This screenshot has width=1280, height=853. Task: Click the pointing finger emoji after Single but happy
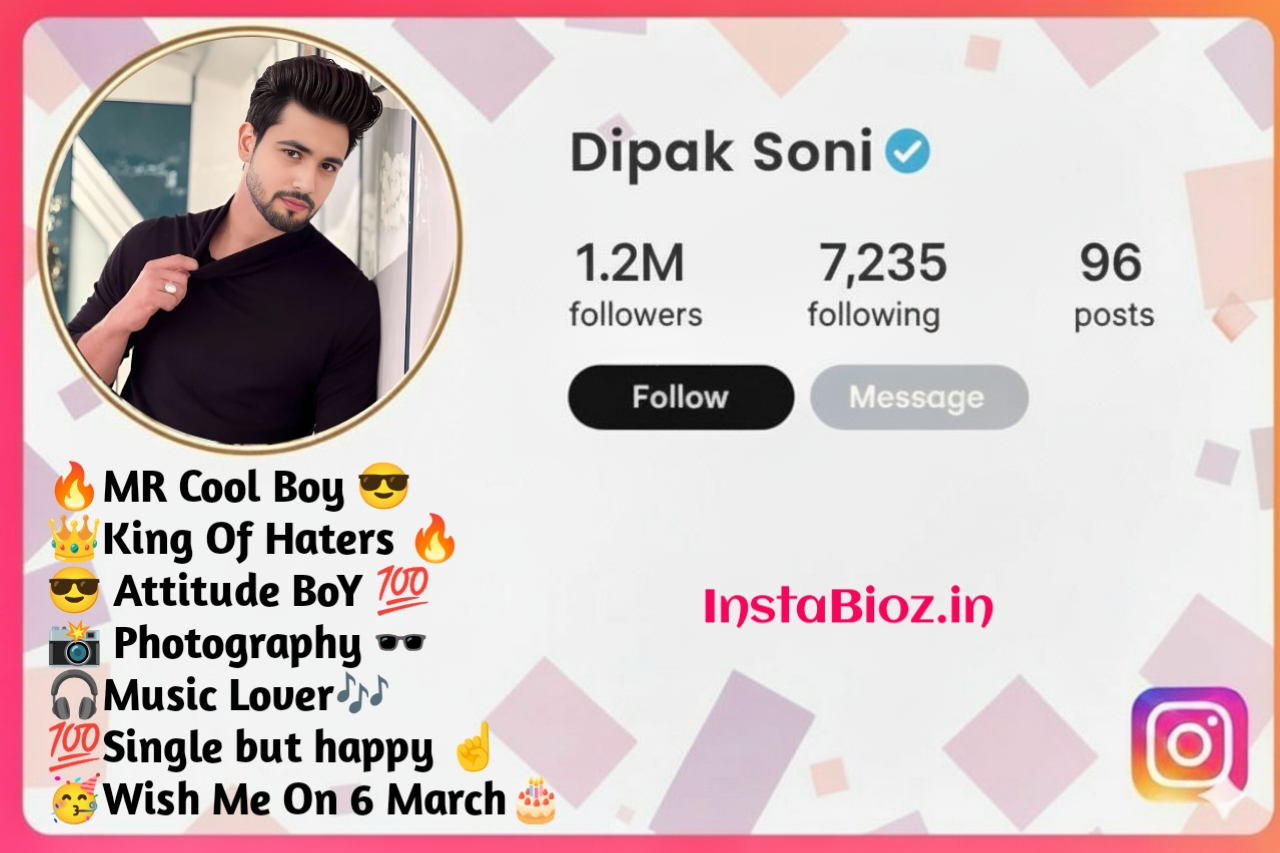472,746
